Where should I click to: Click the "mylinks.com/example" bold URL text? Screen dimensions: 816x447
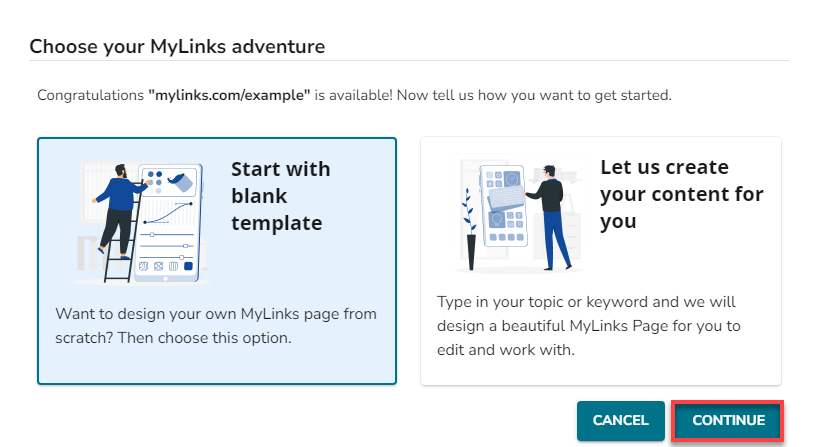tap(229, 96)
